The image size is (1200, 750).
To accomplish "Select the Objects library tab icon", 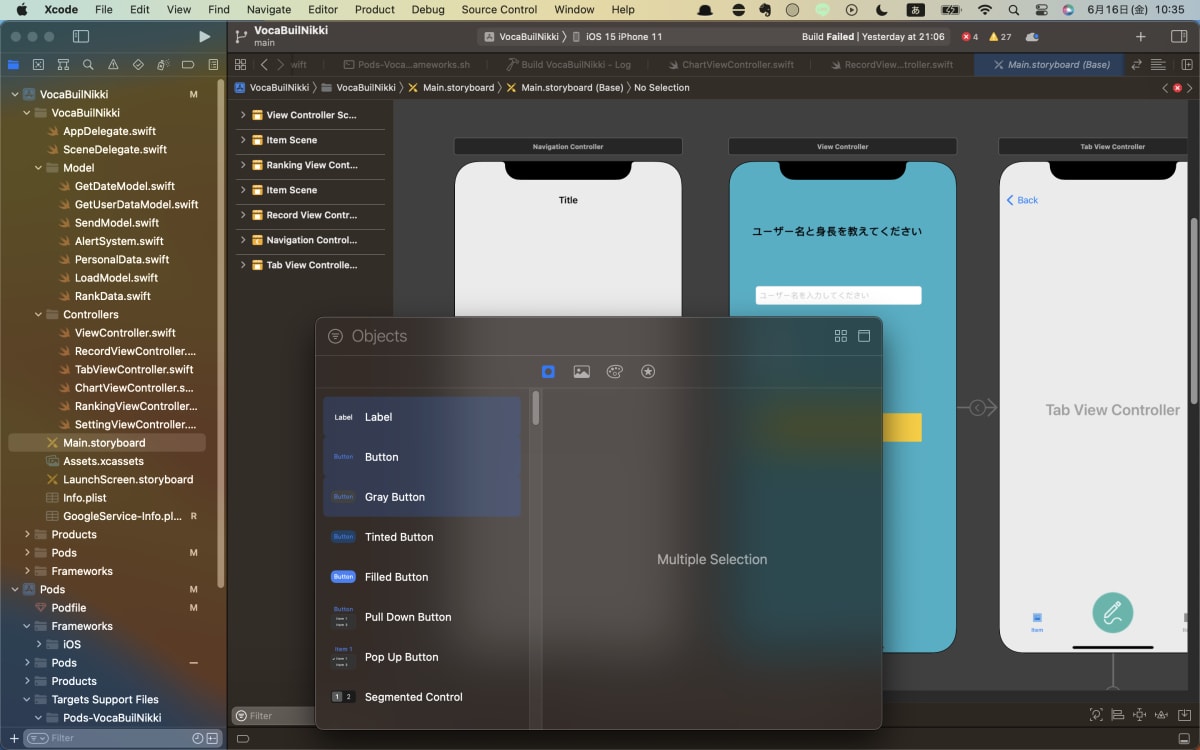I will [x=548, y=372].
